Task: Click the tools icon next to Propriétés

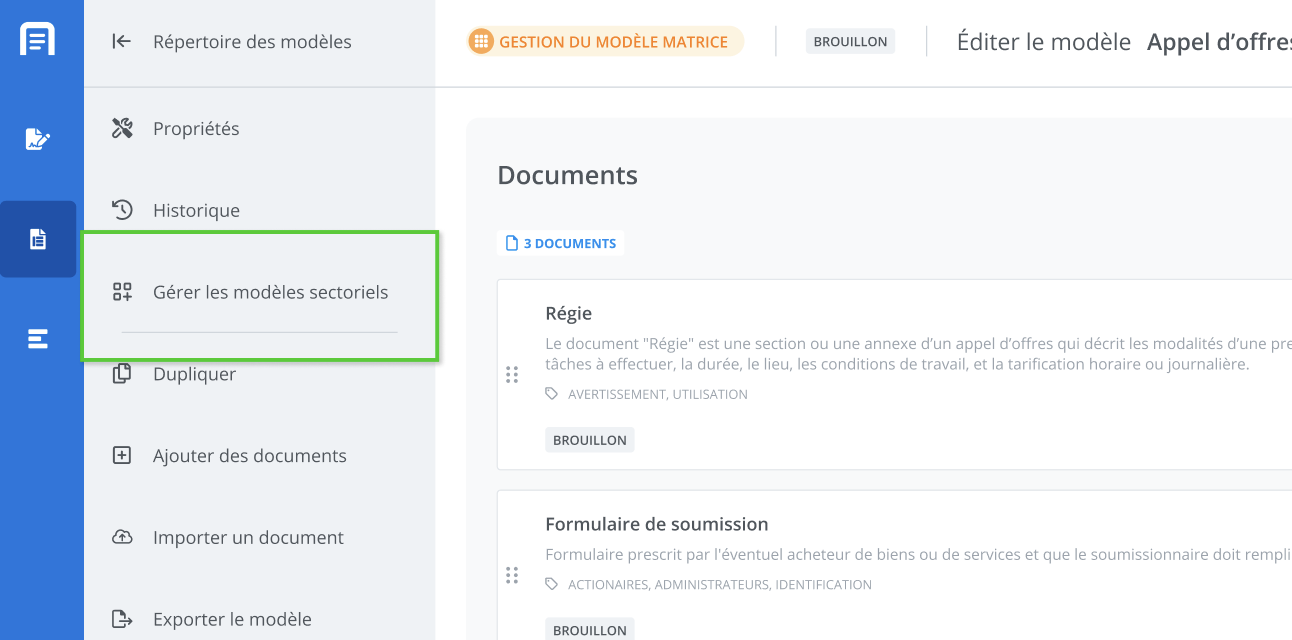Action: pyautogui.click(x=122, y=129)
